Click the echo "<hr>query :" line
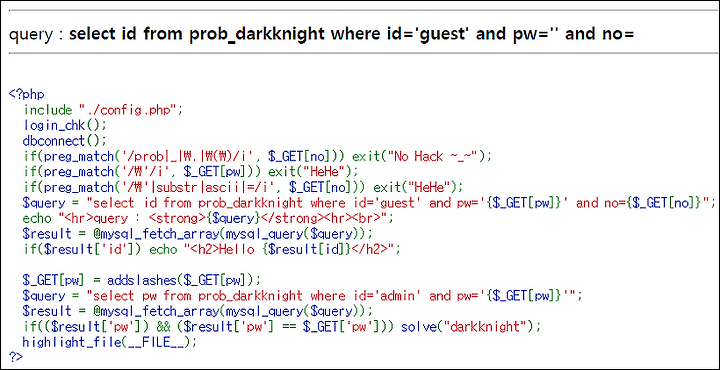 208,218
